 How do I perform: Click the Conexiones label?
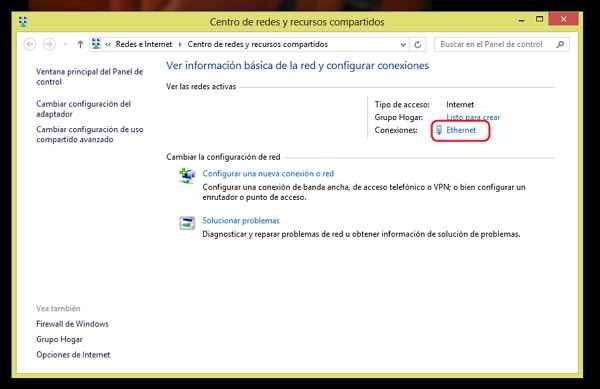tap(396, 130)
